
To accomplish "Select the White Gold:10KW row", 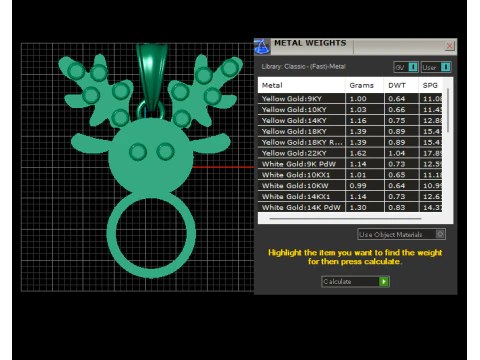I will (350, 185).
